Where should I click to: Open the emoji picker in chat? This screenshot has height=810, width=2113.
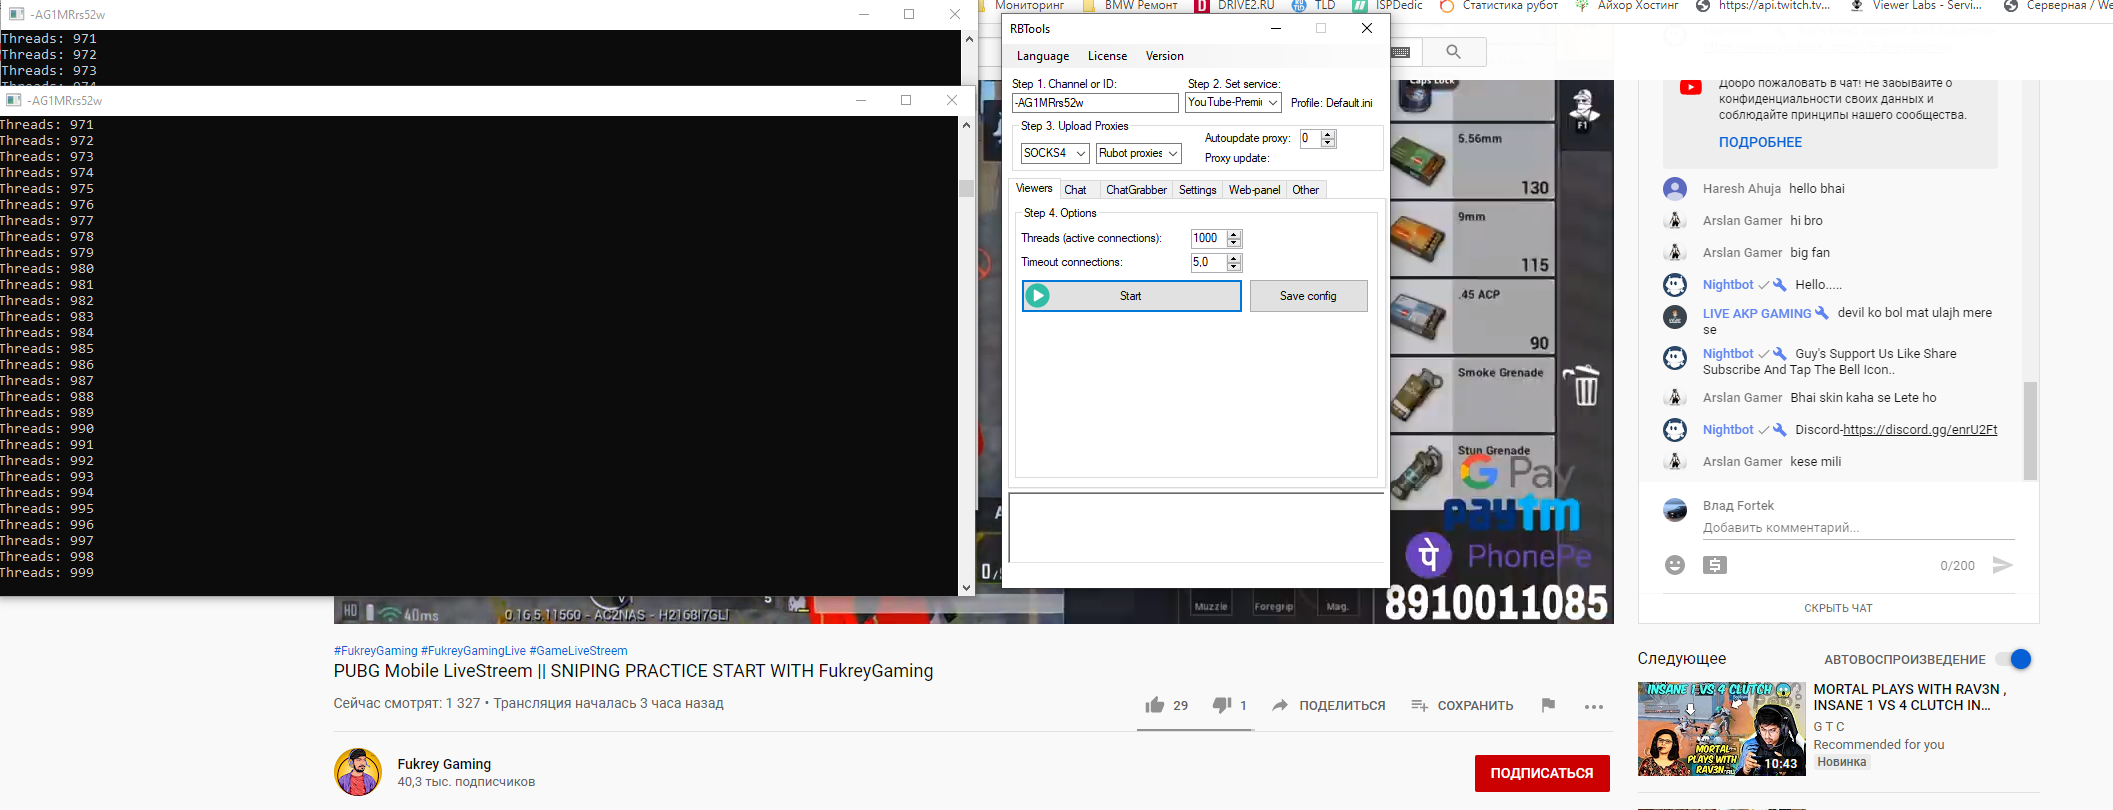[1675, 565]
